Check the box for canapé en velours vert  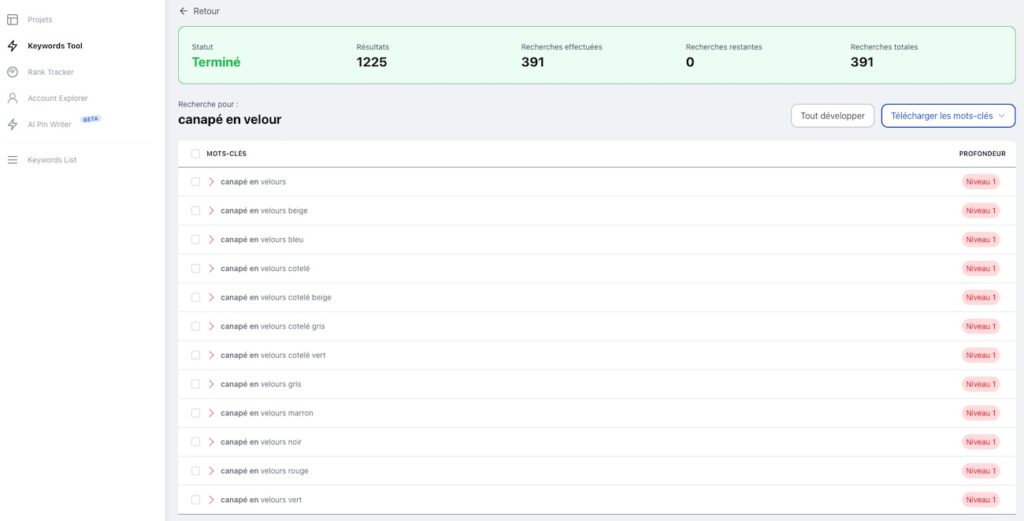click(195, 499)
